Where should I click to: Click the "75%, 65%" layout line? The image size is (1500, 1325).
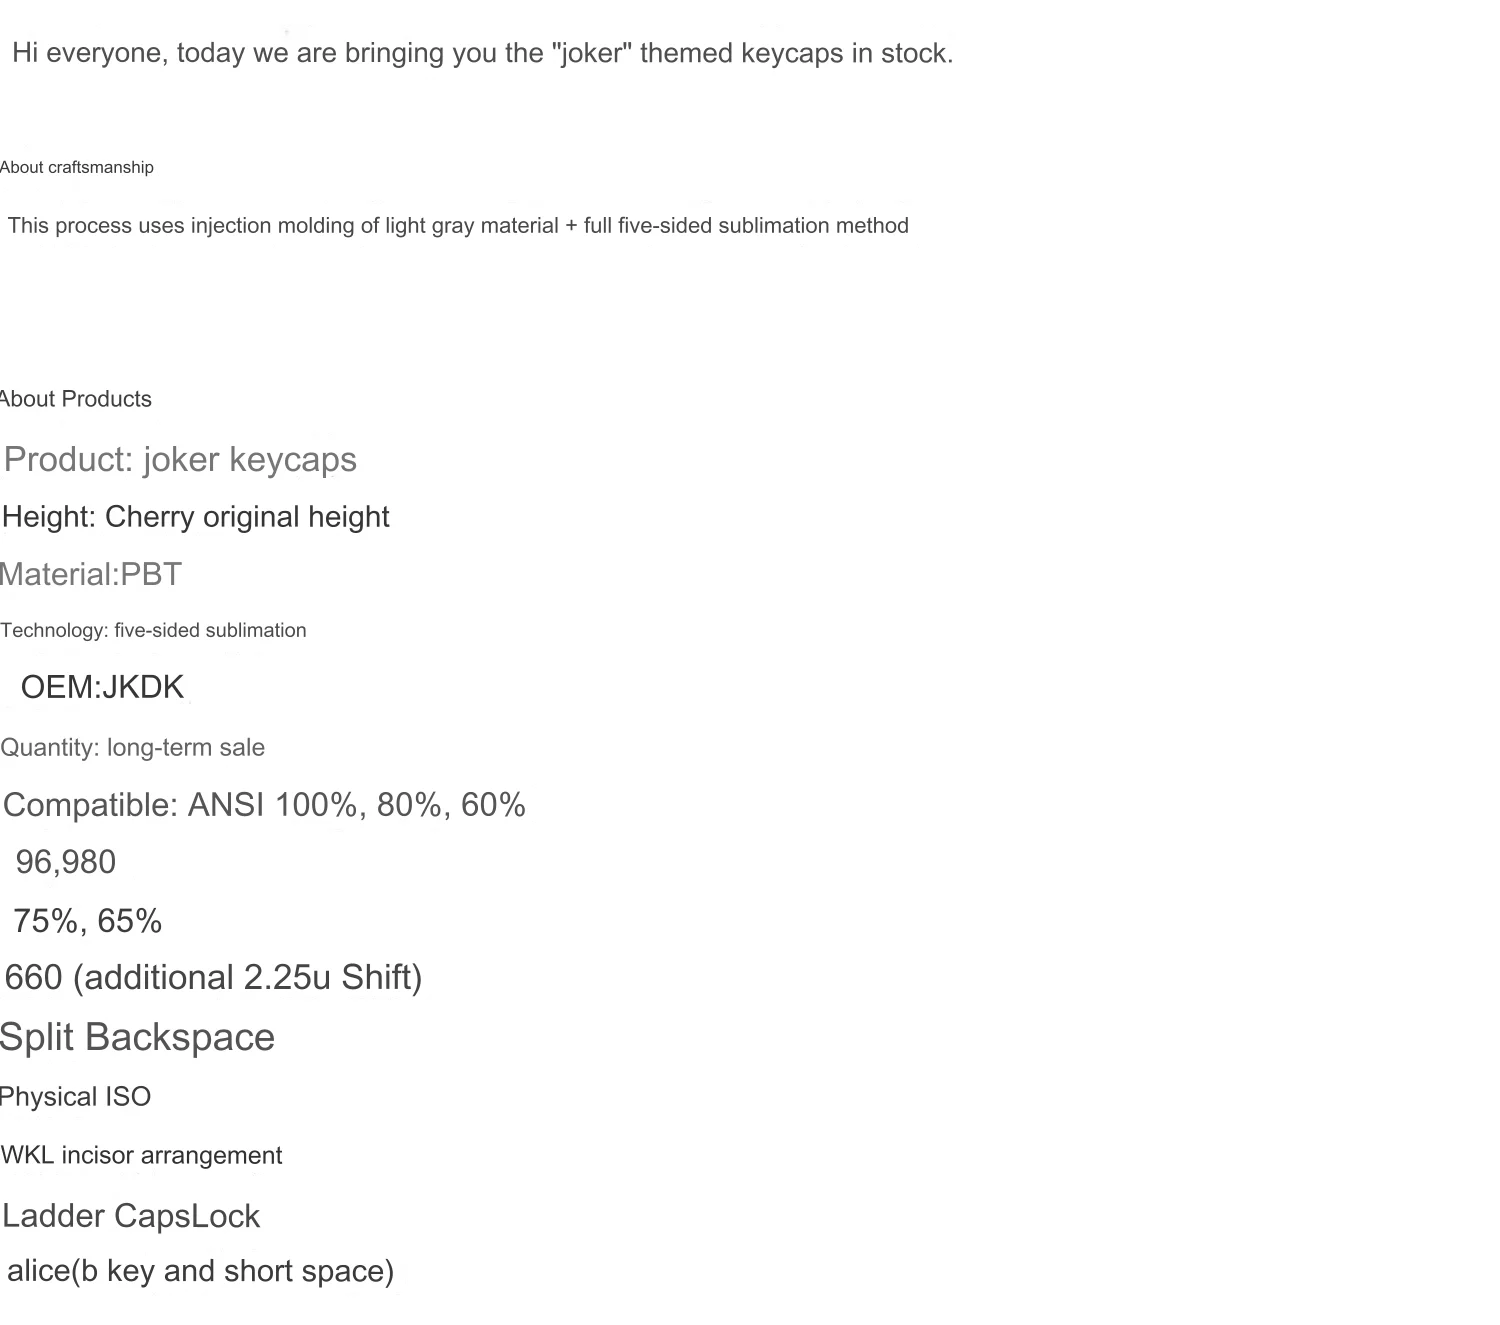(x=88, y=921)
